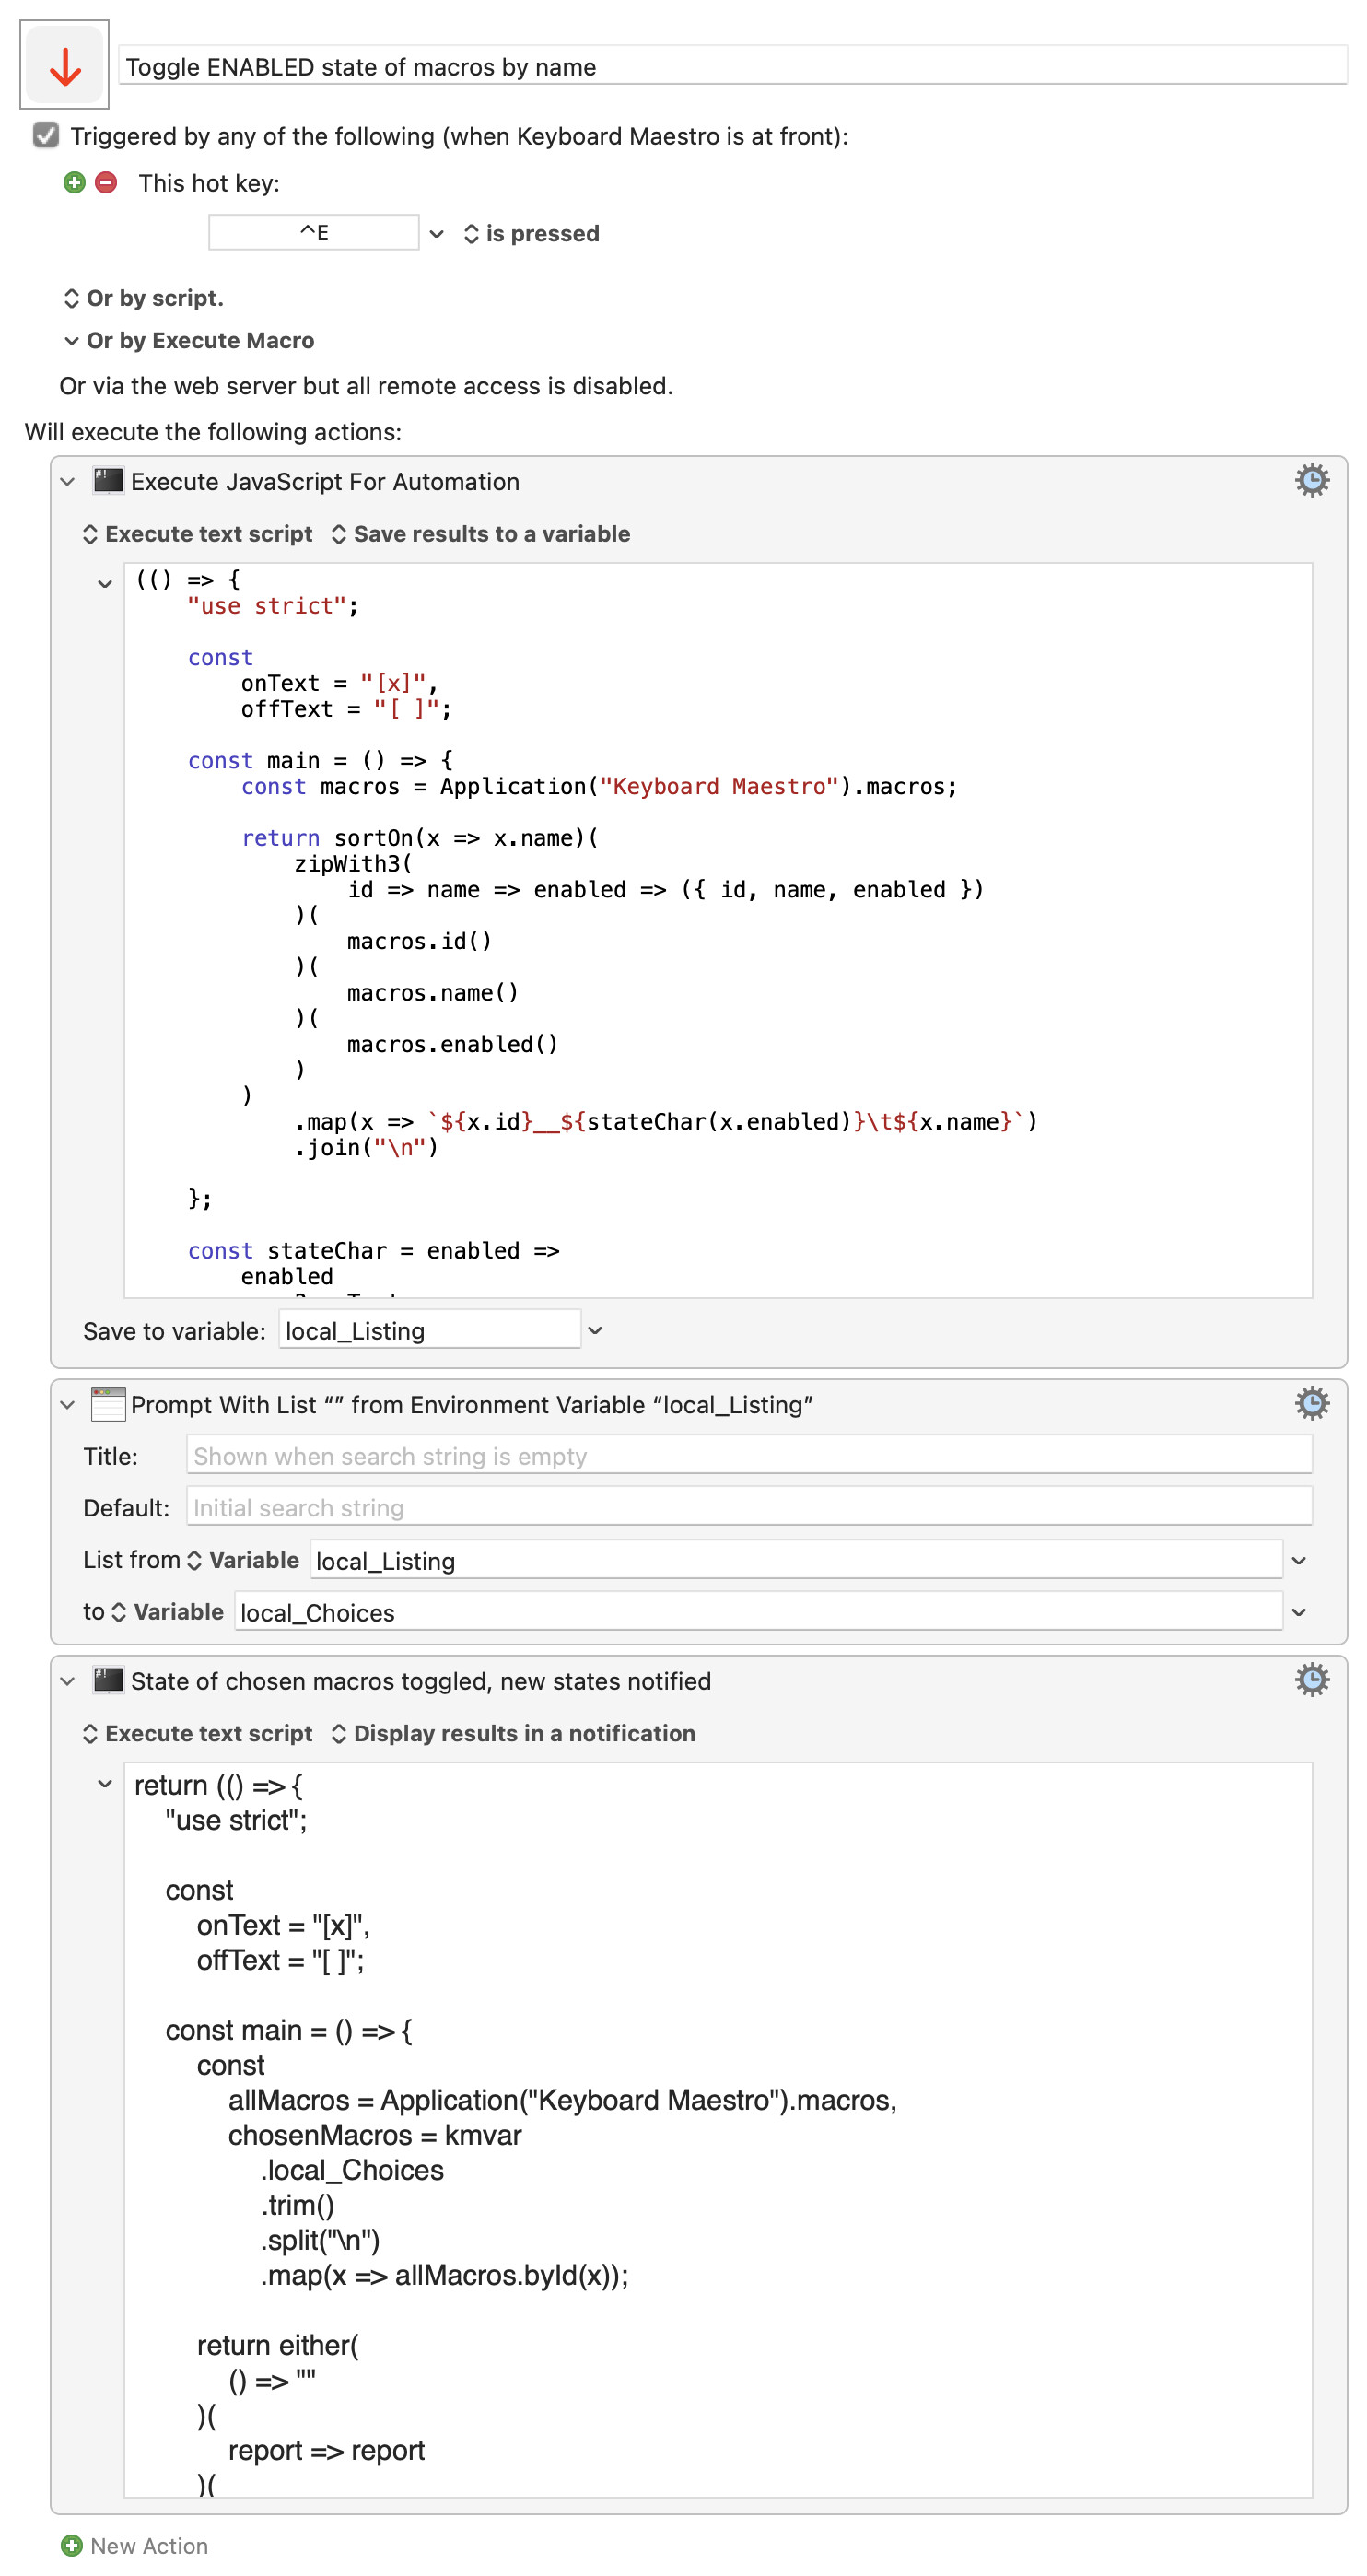Collapse the first script text area chevron

pyautogui.click(x=104, y=584)
